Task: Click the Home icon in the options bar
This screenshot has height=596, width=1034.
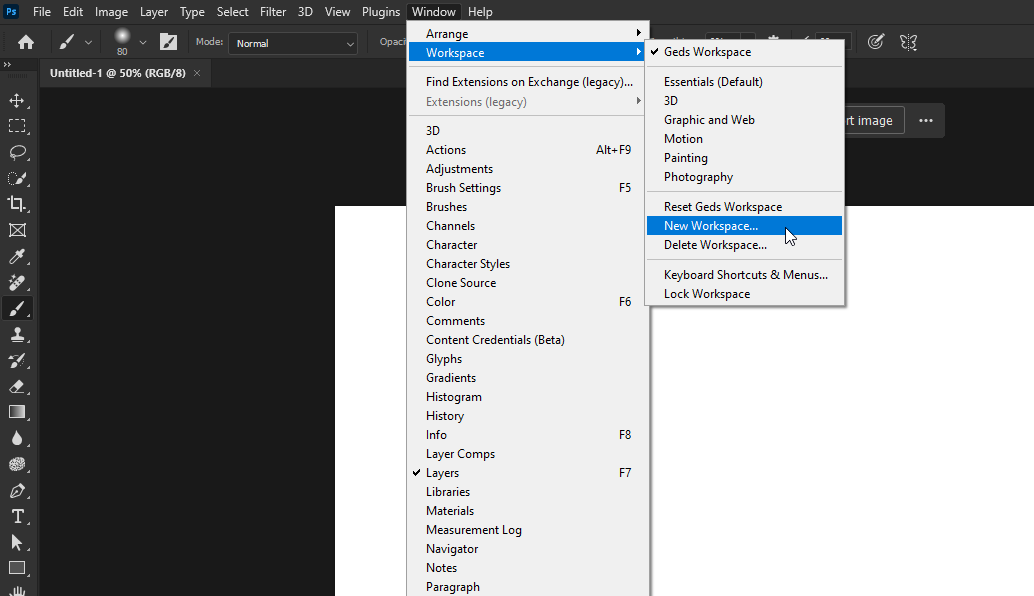Action: point(25,42)
